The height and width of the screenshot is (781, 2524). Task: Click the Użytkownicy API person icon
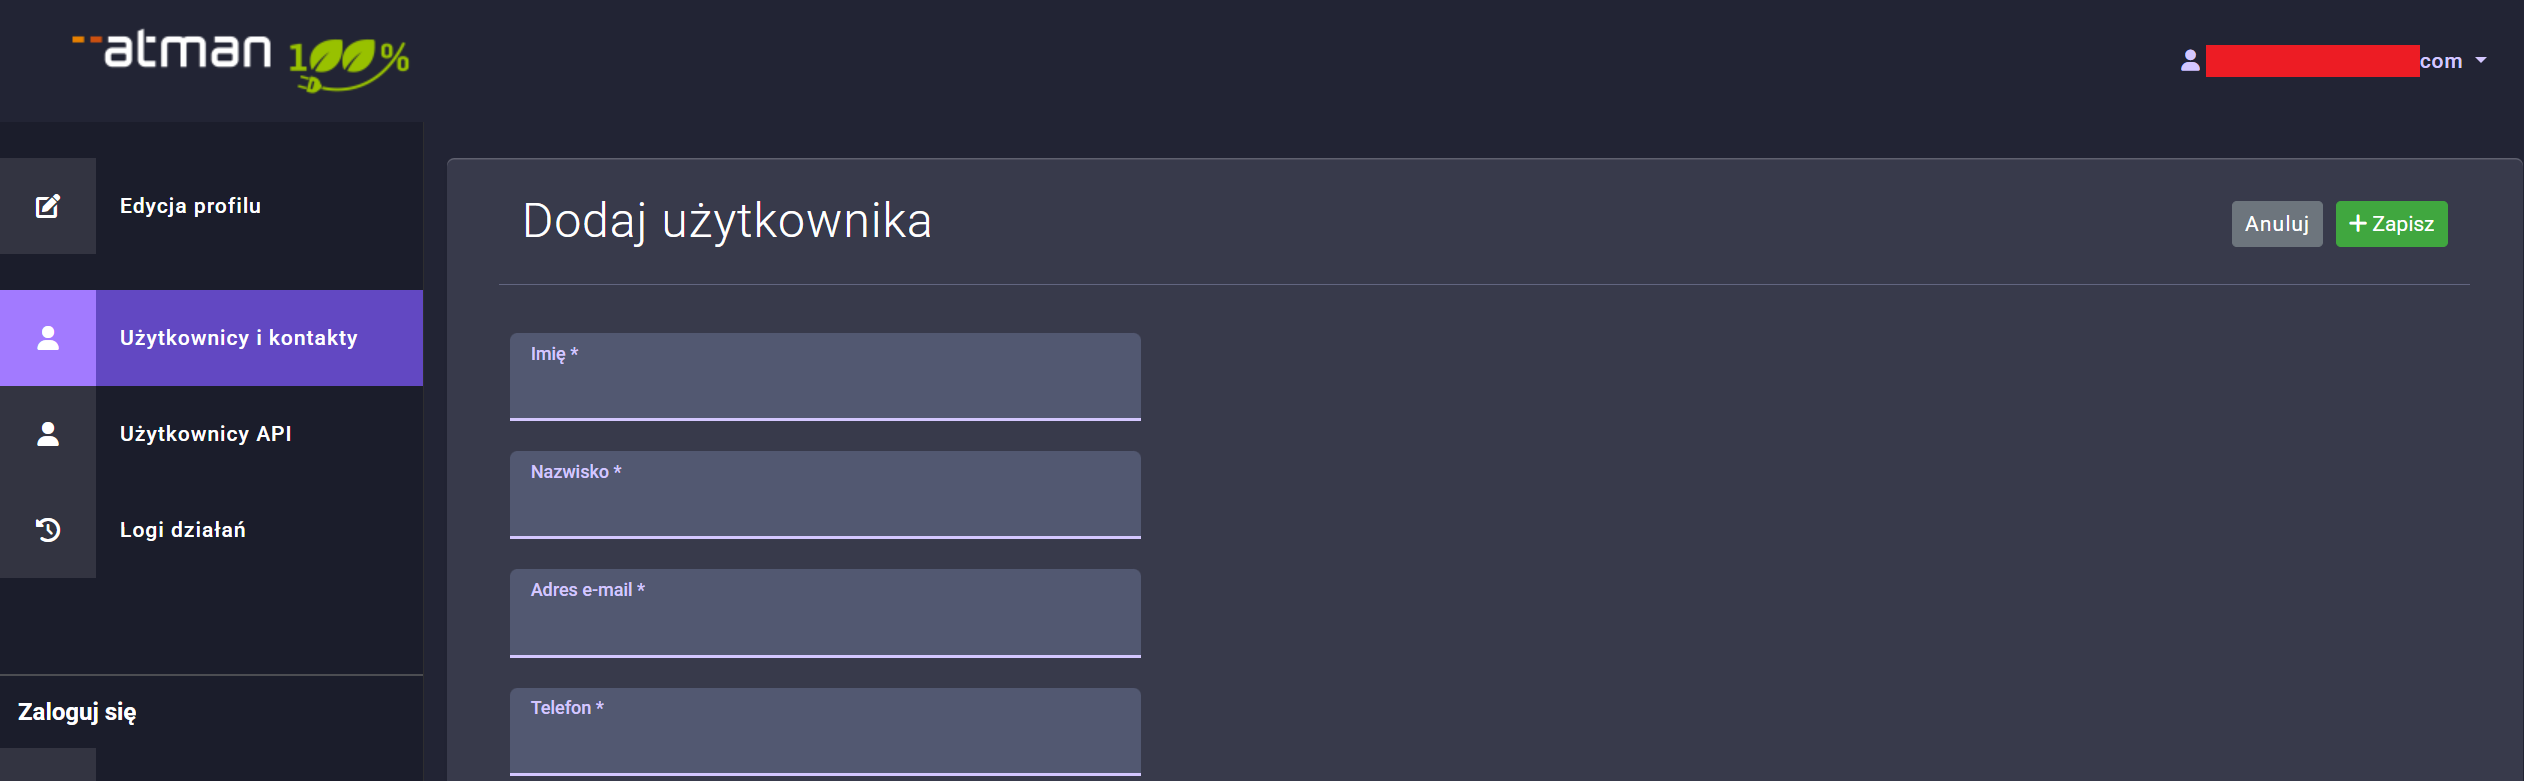[x=48, y=434]
